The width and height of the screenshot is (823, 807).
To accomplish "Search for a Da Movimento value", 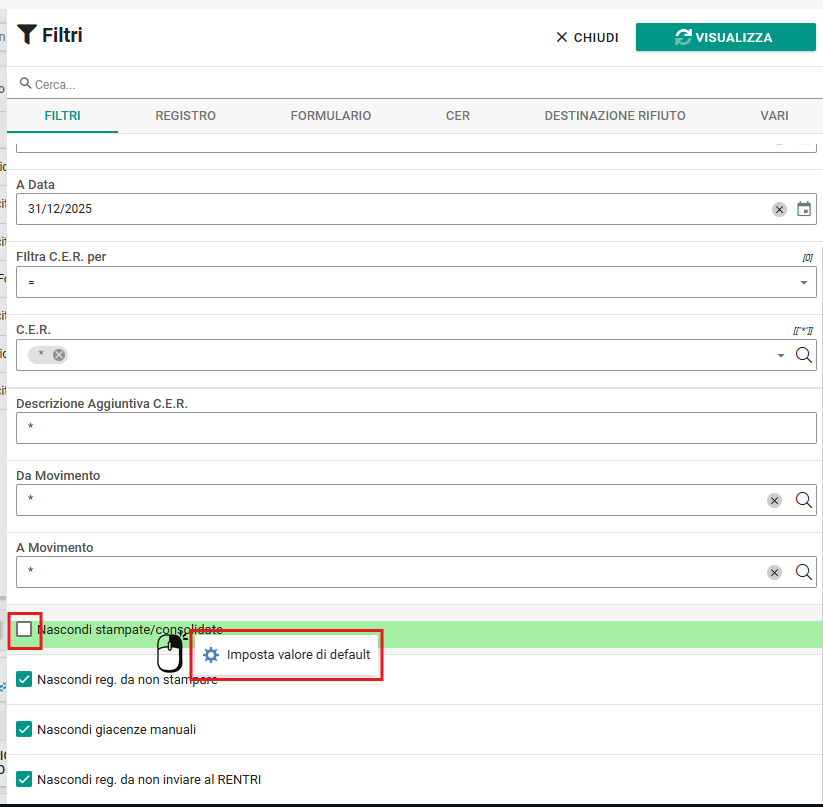I will coord(804,500).
